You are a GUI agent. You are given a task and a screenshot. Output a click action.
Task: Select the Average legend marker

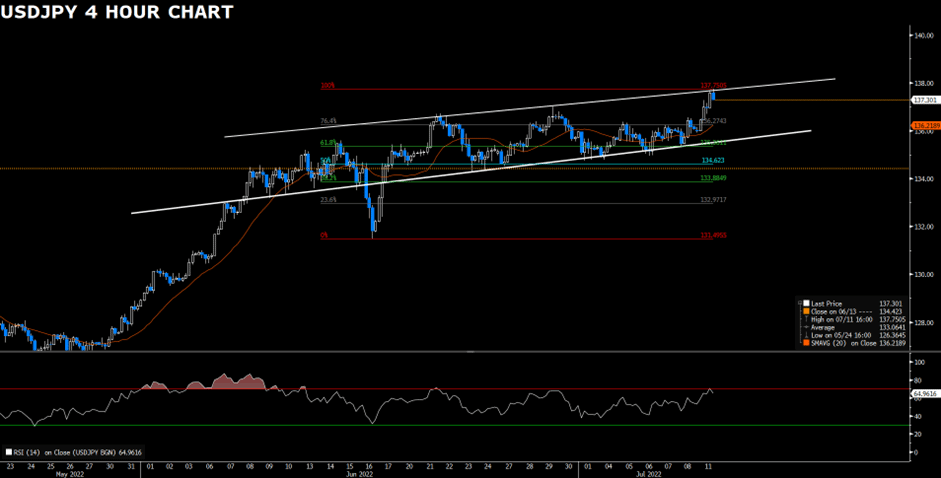805,327
